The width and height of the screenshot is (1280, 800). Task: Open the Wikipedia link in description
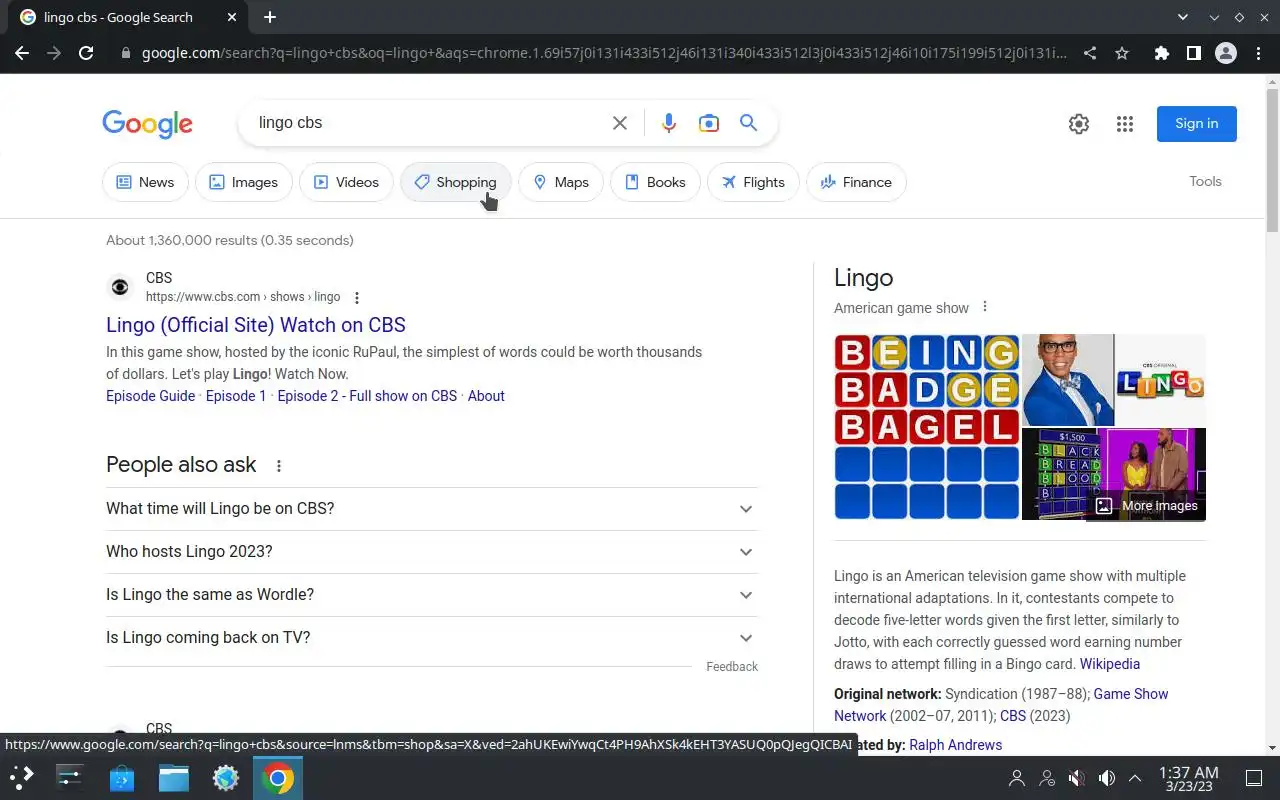1110,664
